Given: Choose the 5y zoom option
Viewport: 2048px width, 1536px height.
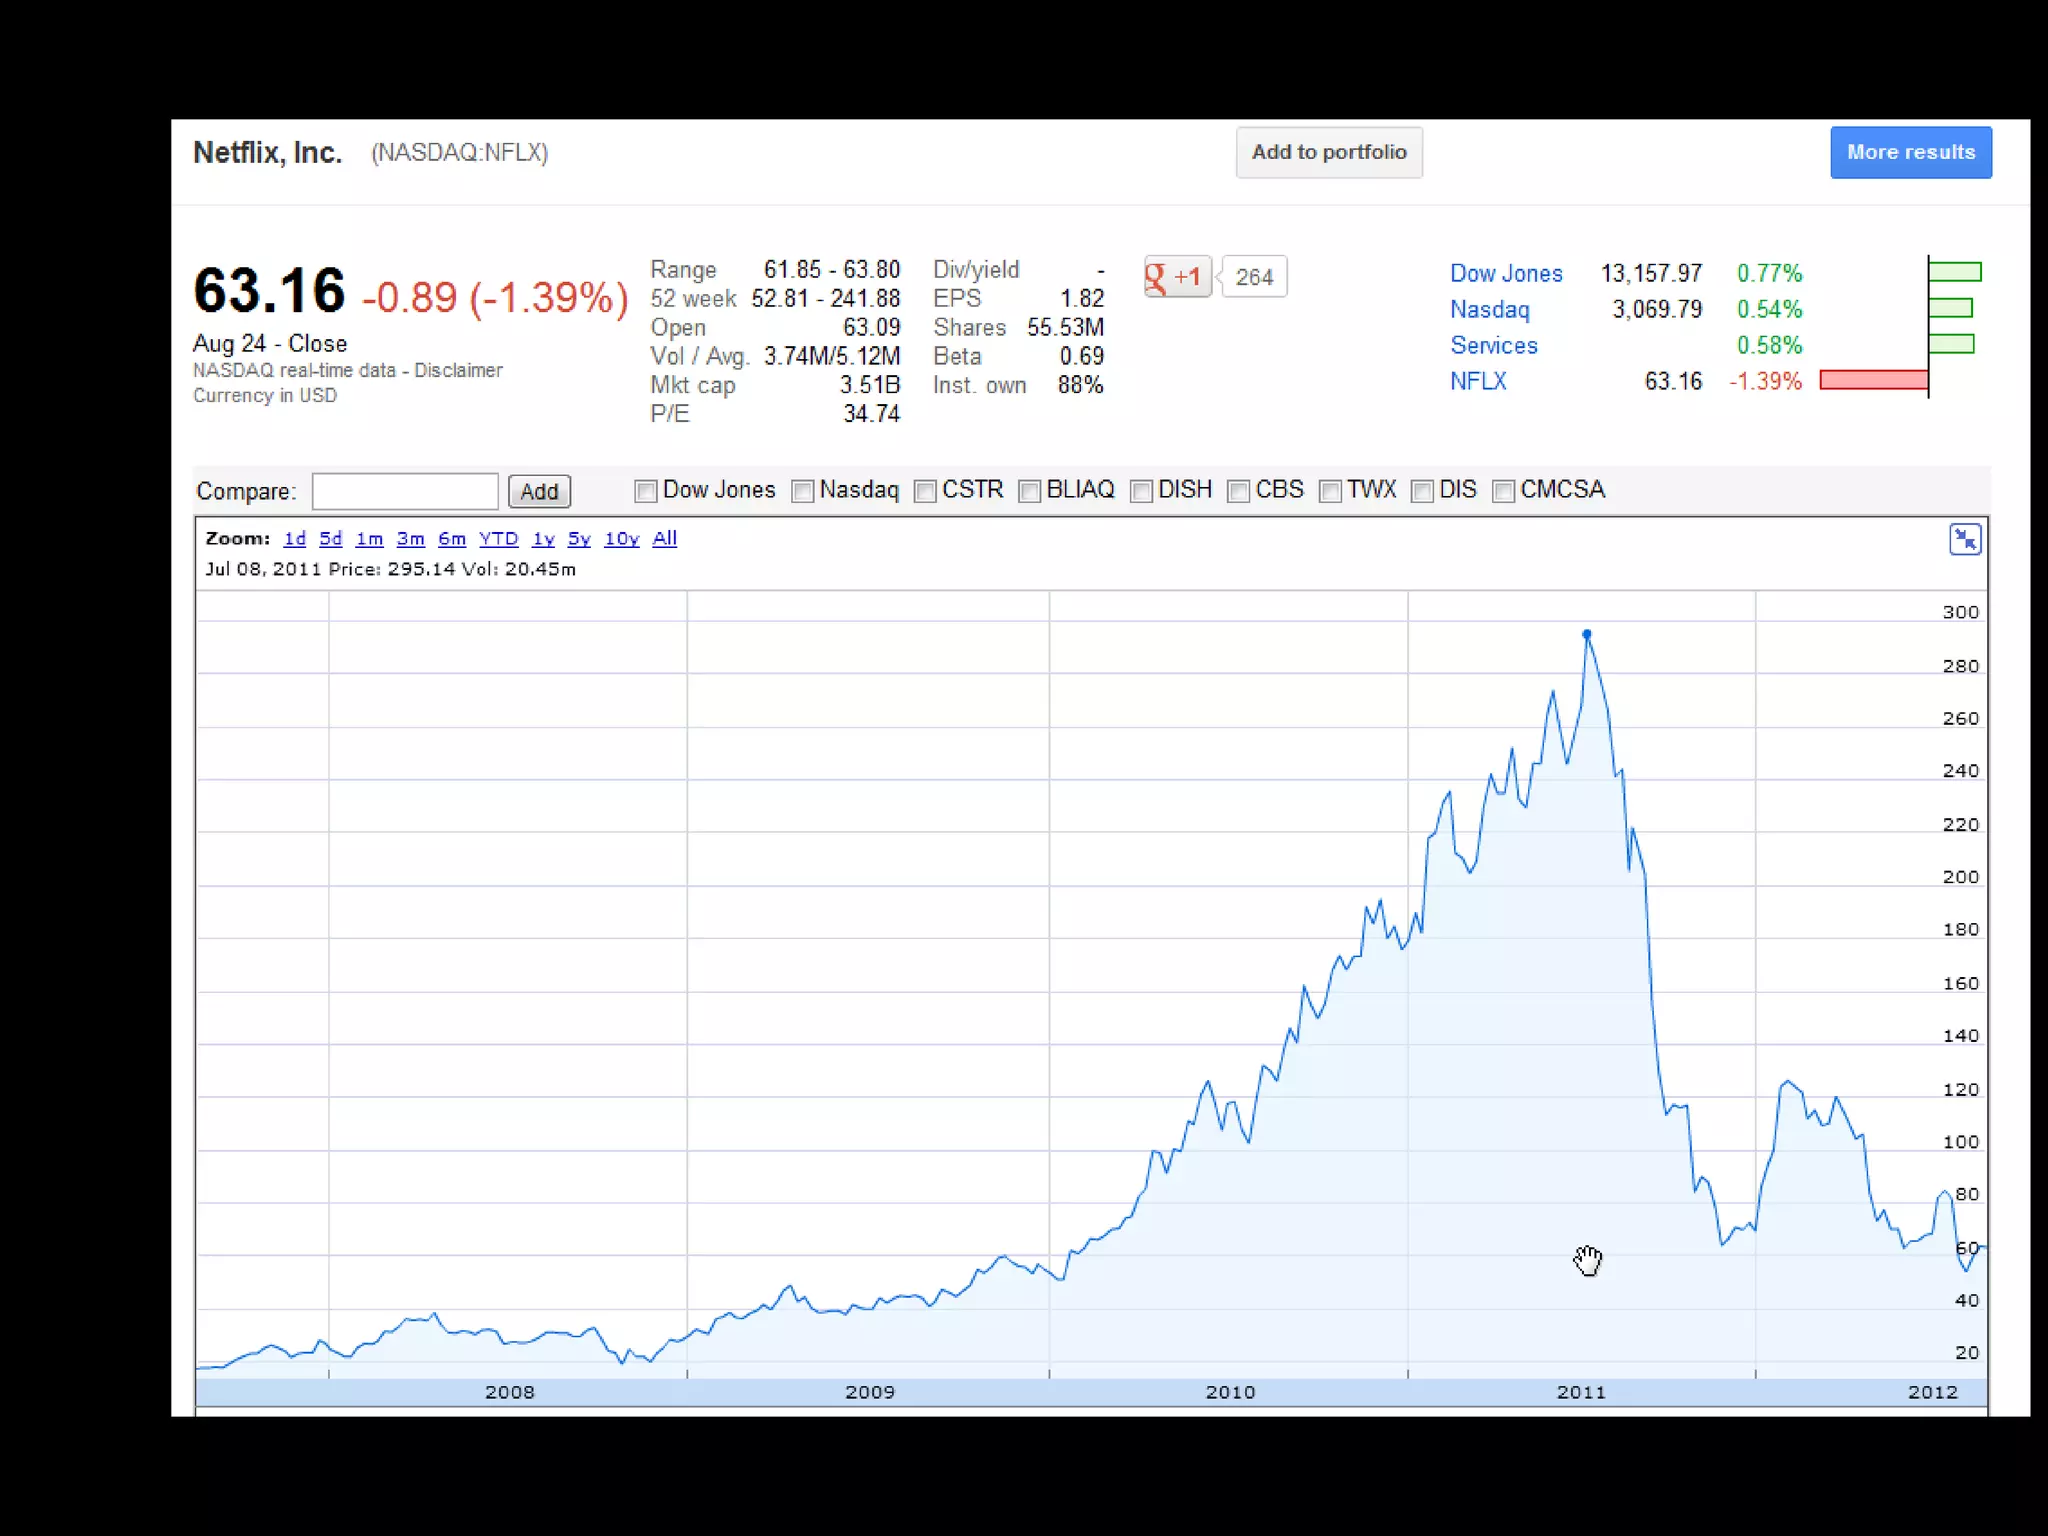Looking at the screenshot, I should pos(579,539).
